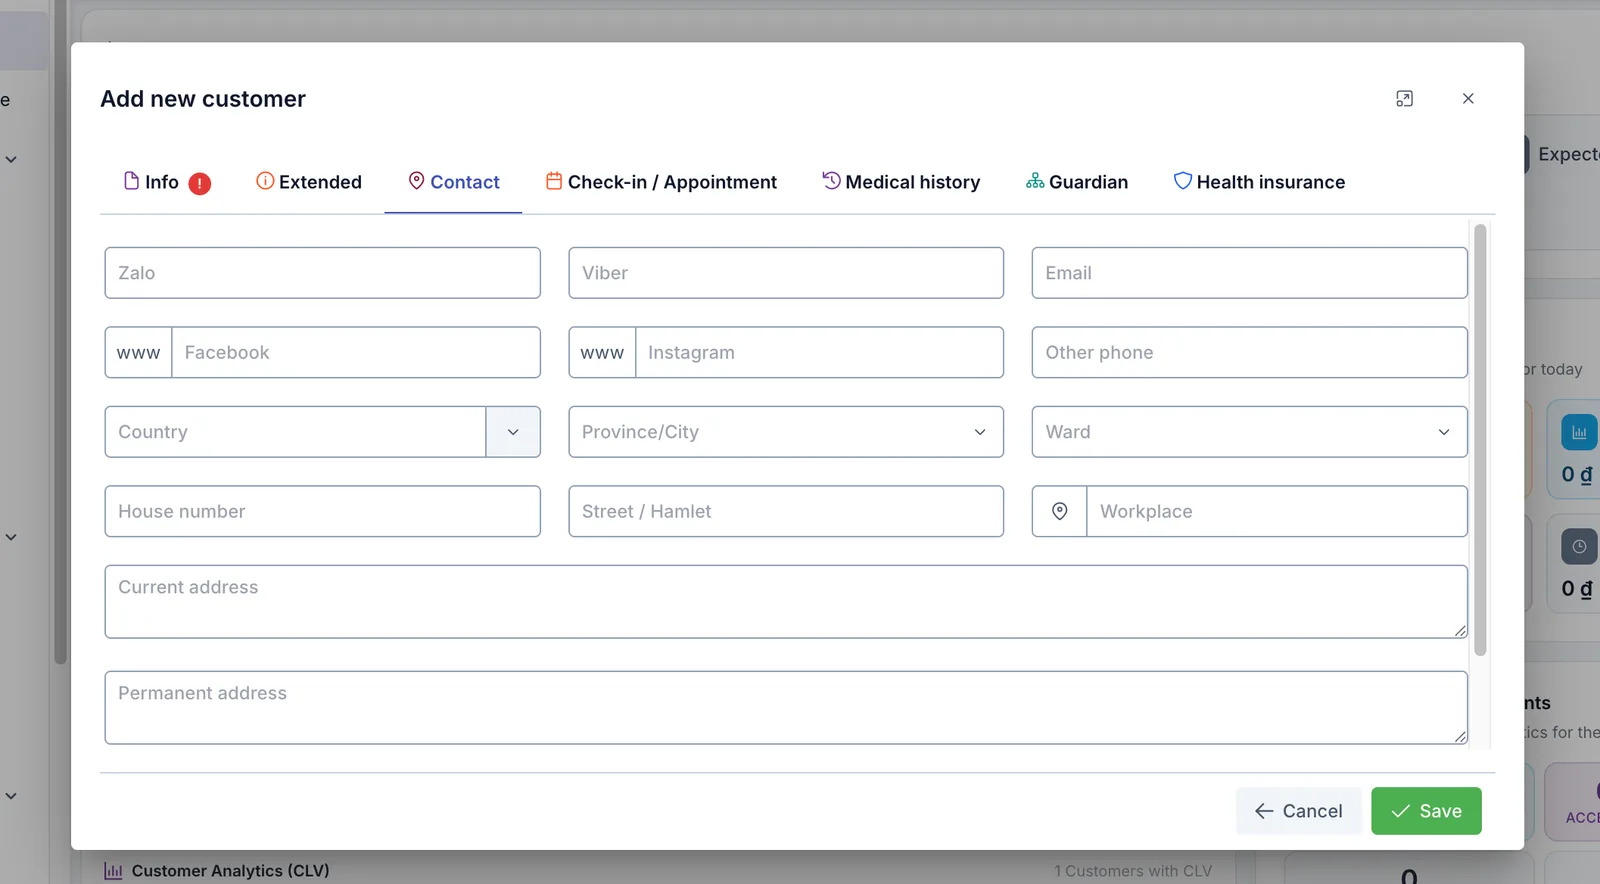Click the www prefix of Instagram field
The width and height of the screenshot is (1600, 884).
pyautogui.click(x=602, y=352)
